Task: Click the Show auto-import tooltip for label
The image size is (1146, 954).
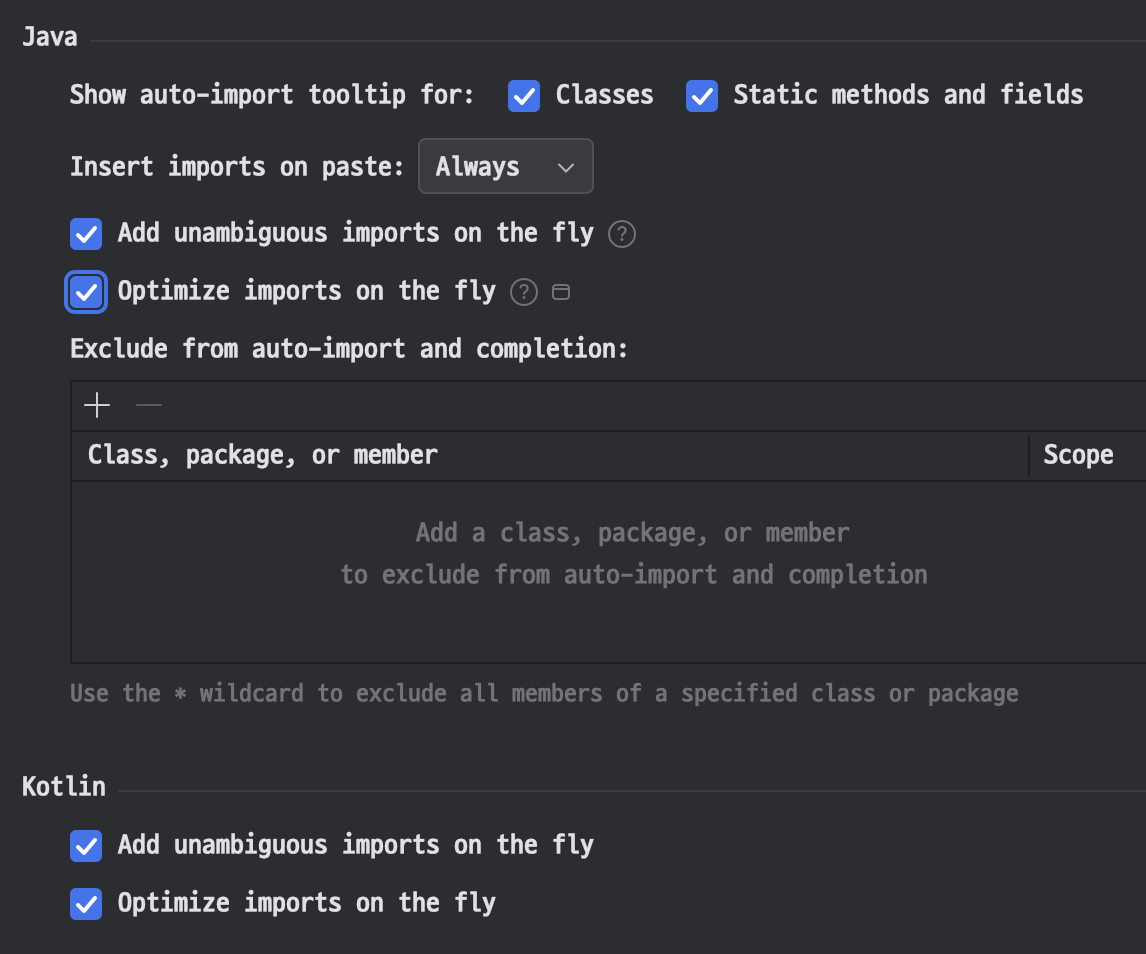Action: pyautogui.click(x=272, y=95)
